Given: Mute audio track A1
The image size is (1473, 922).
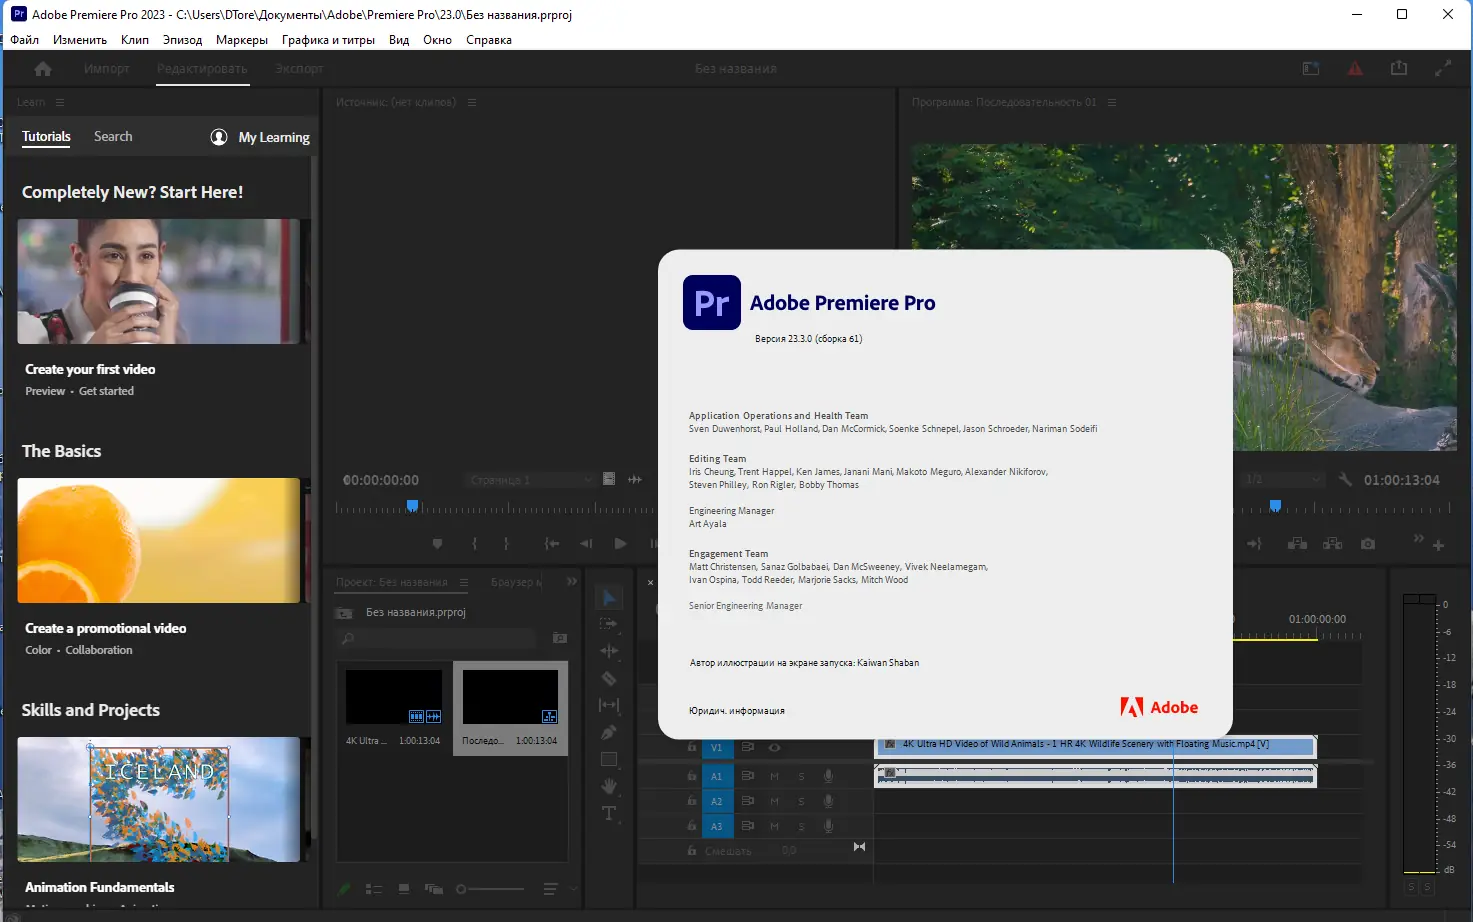Looking at the screenshot, I should (774, 776).
